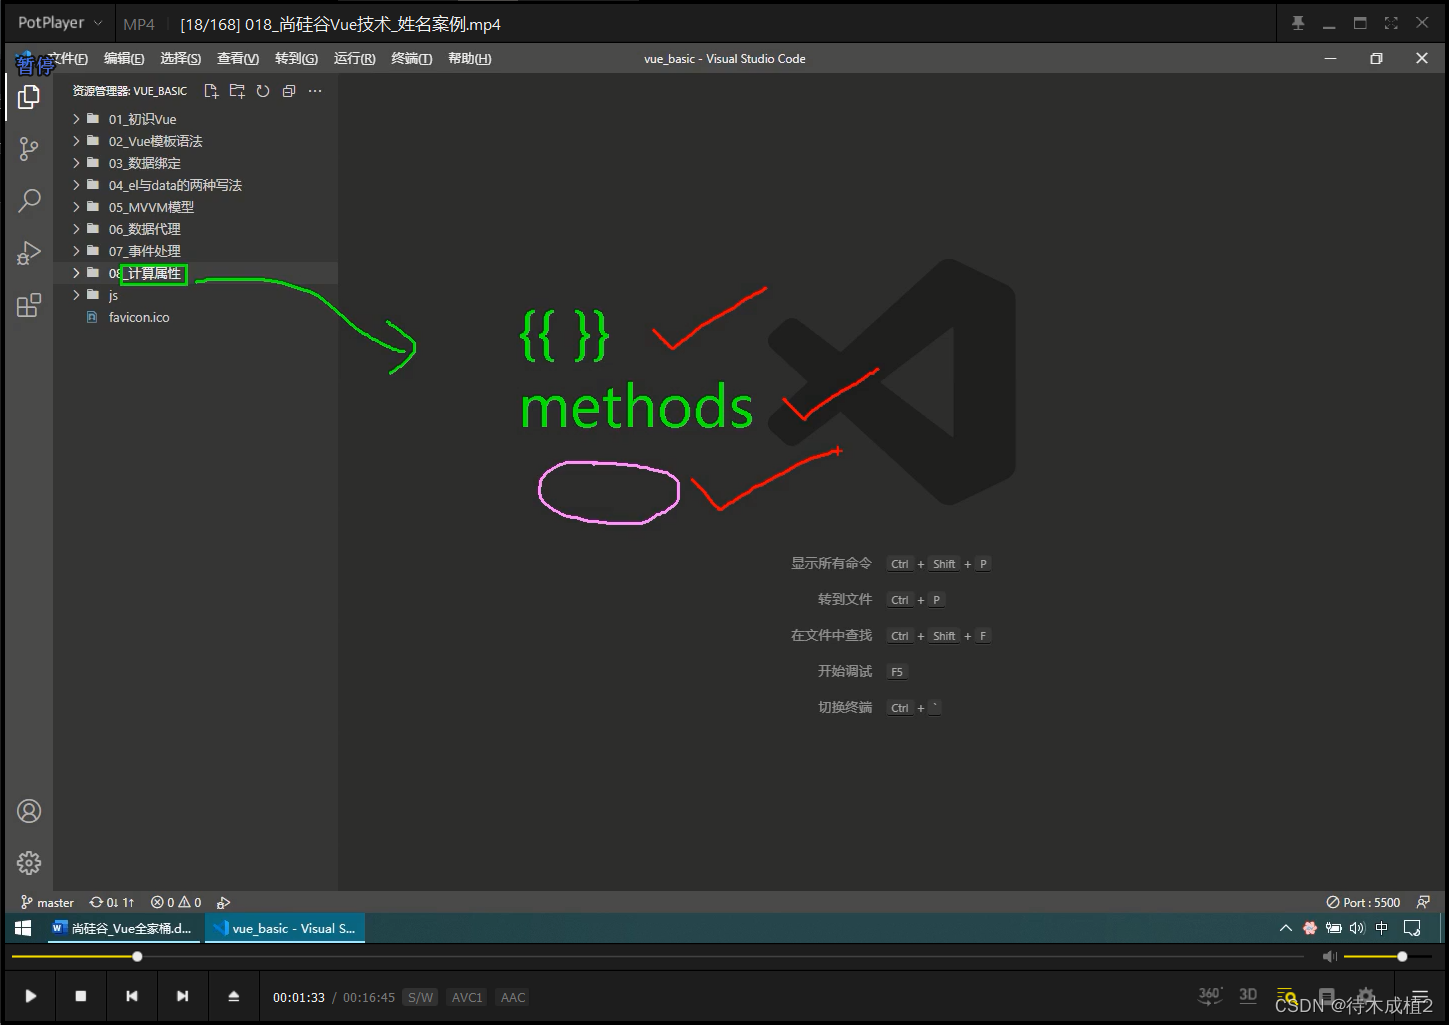Create a new folder in VUE_BASIC explorer
This screenshot has height=1025, width=1449.
click(x=237, y=91)
